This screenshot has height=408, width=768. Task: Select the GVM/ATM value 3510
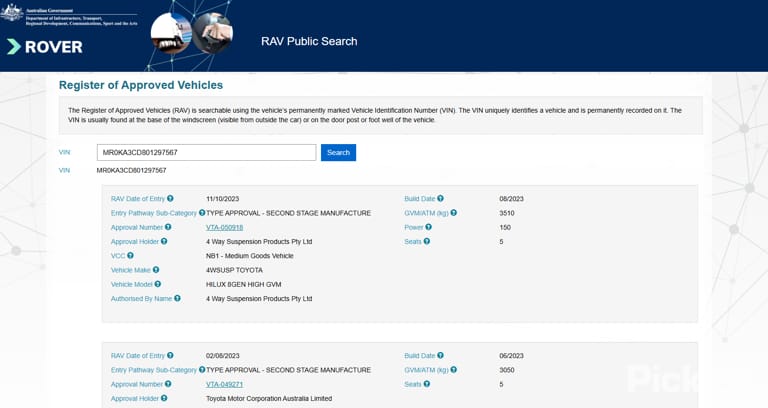tap(507, 213)
